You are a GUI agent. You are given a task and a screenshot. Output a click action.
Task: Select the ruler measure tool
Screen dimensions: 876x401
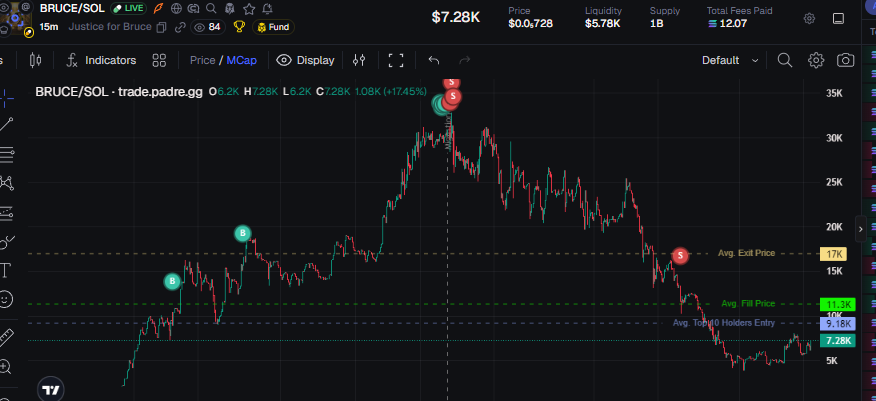click(6, 337)
